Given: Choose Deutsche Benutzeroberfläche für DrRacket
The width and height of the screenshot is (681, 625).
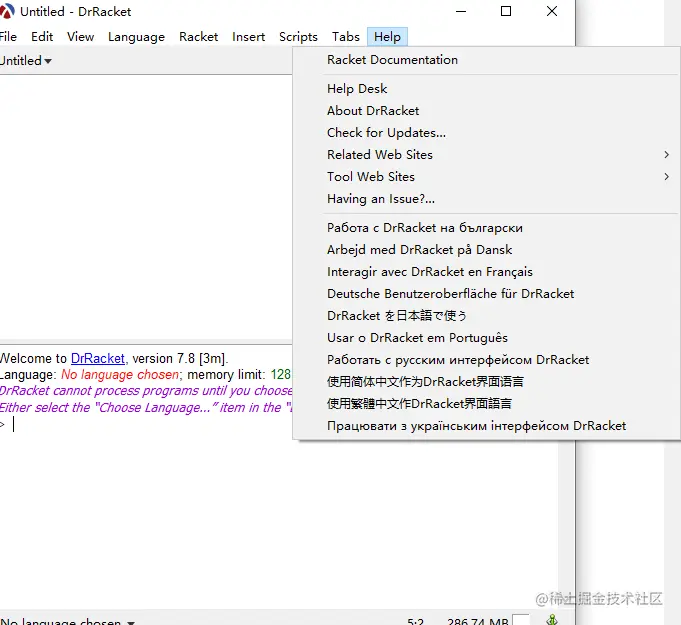Looking at the screenshot, I should (486, 294).
